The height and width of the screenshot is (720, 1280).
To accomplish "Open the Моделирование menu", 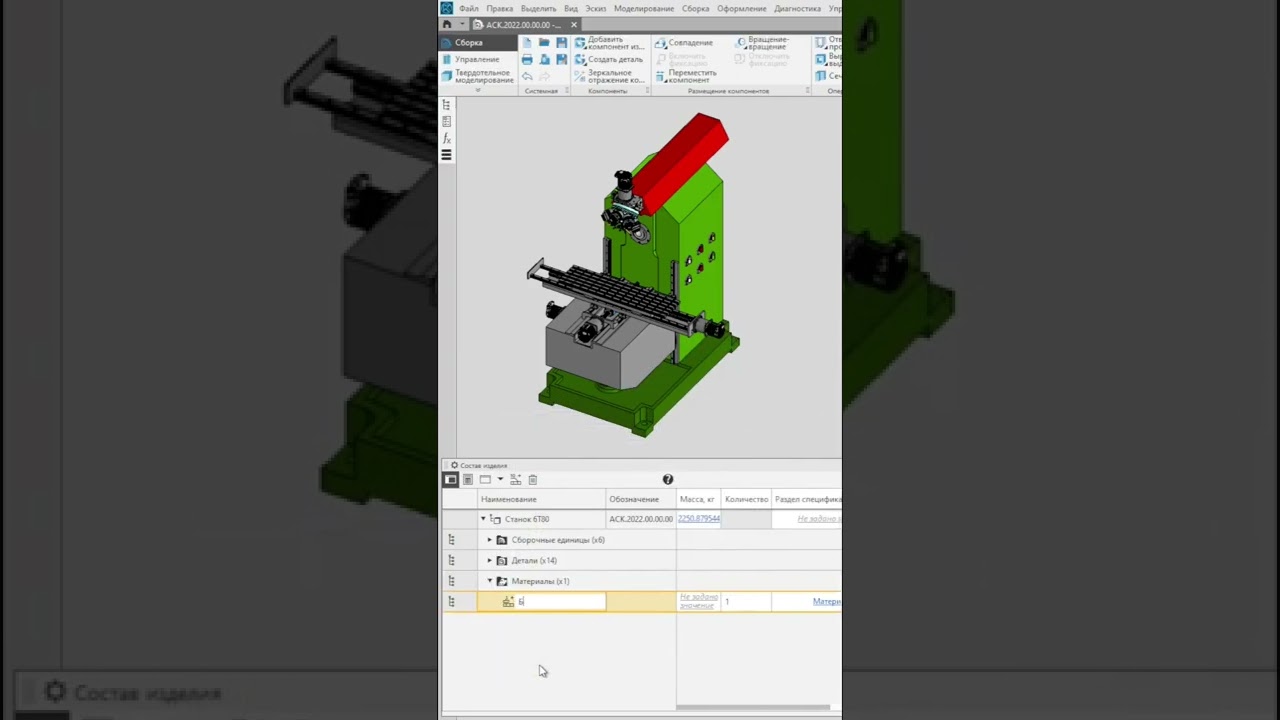I will coord(644,8).
